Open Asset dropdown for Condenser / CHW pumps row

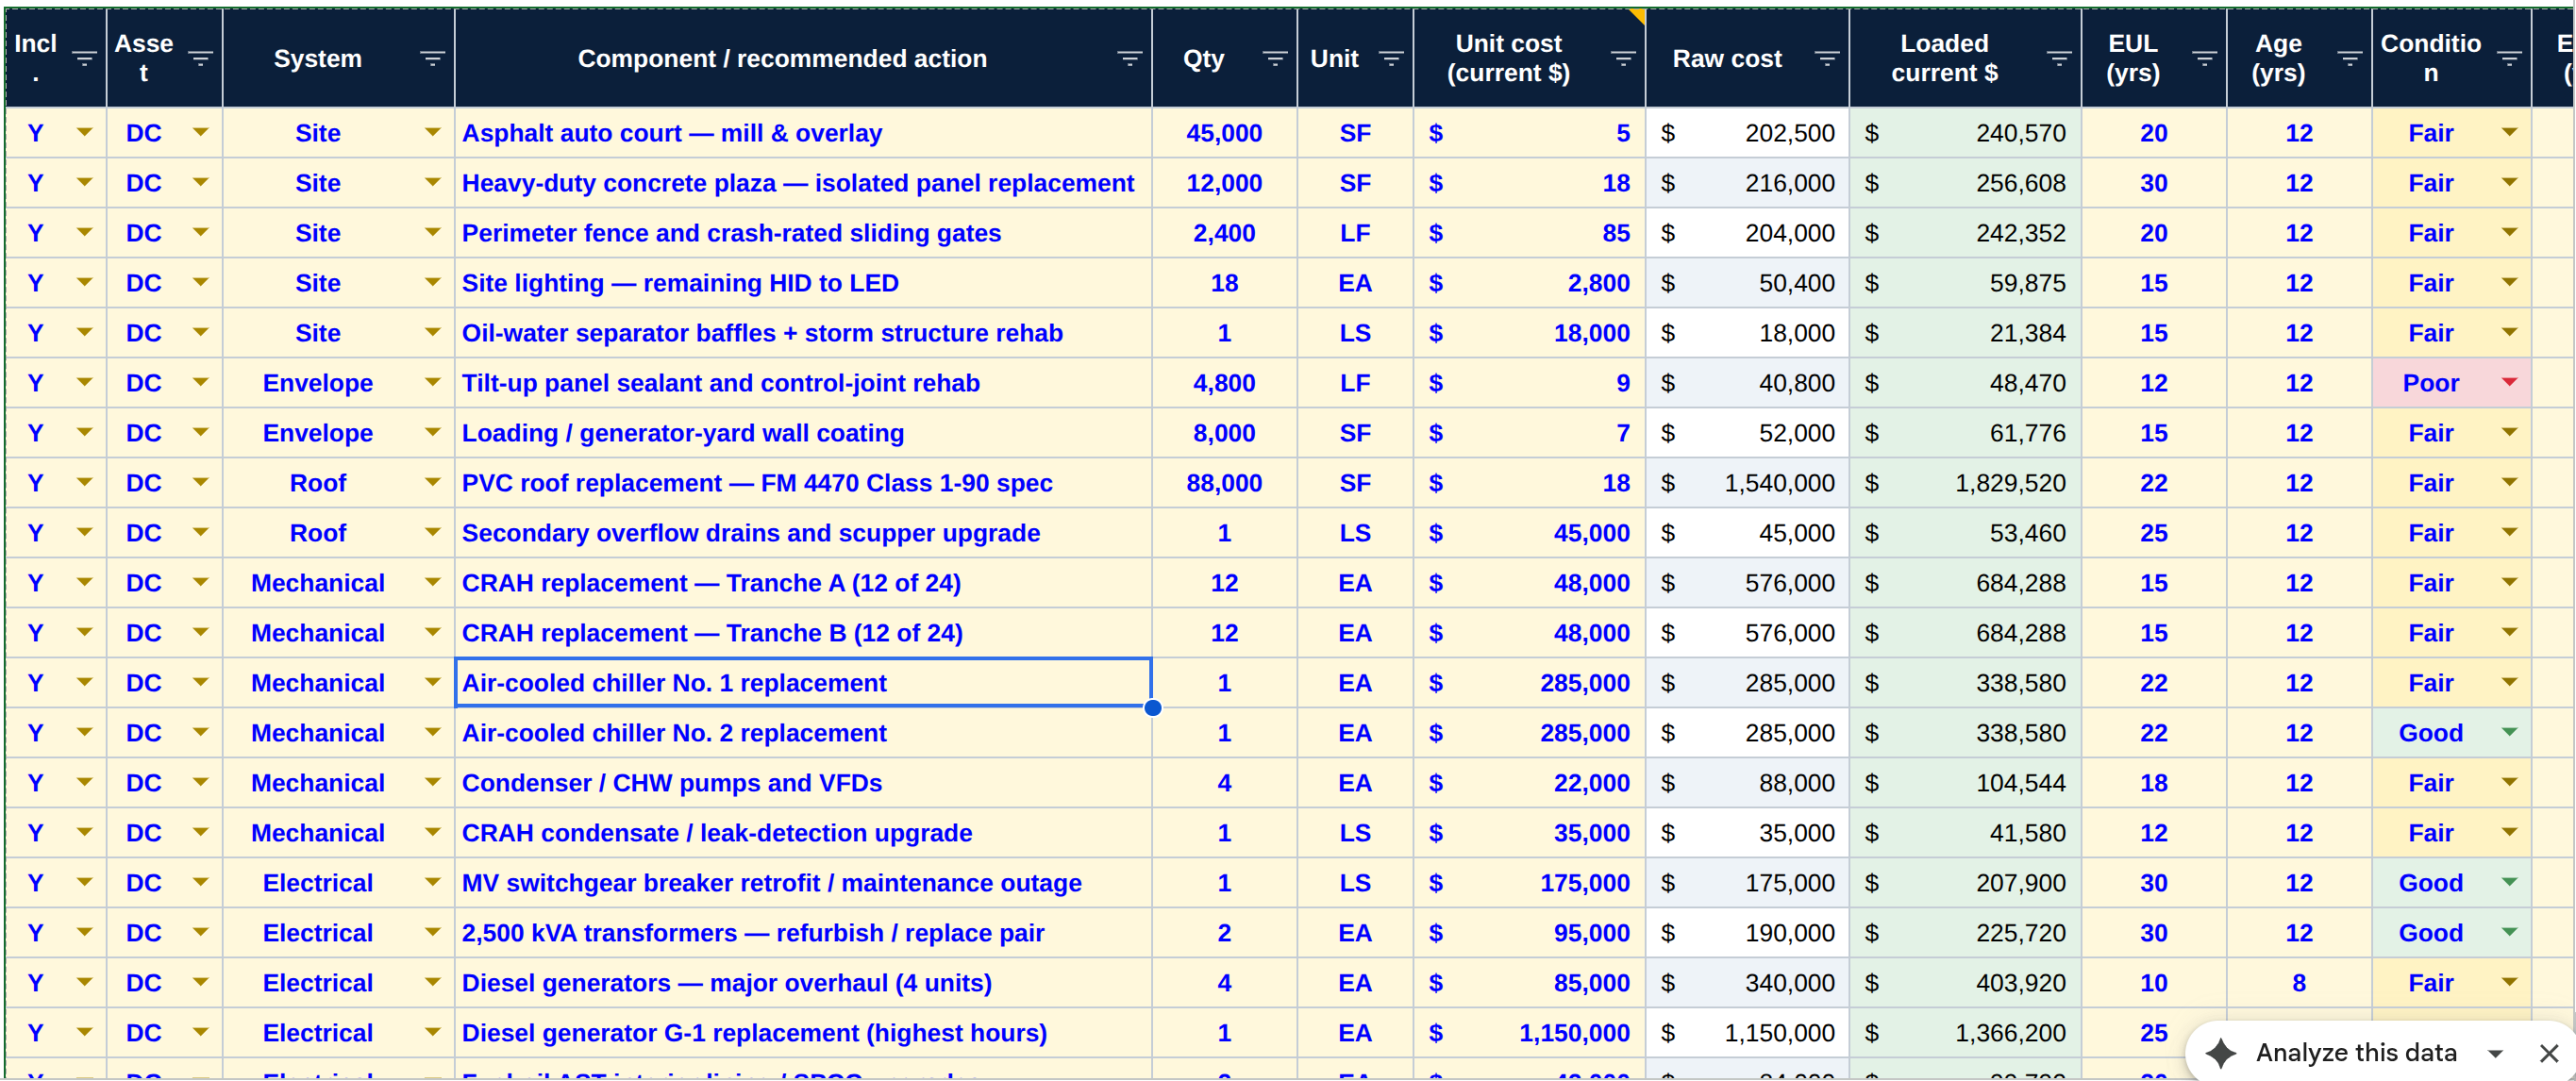coord(200,782)
